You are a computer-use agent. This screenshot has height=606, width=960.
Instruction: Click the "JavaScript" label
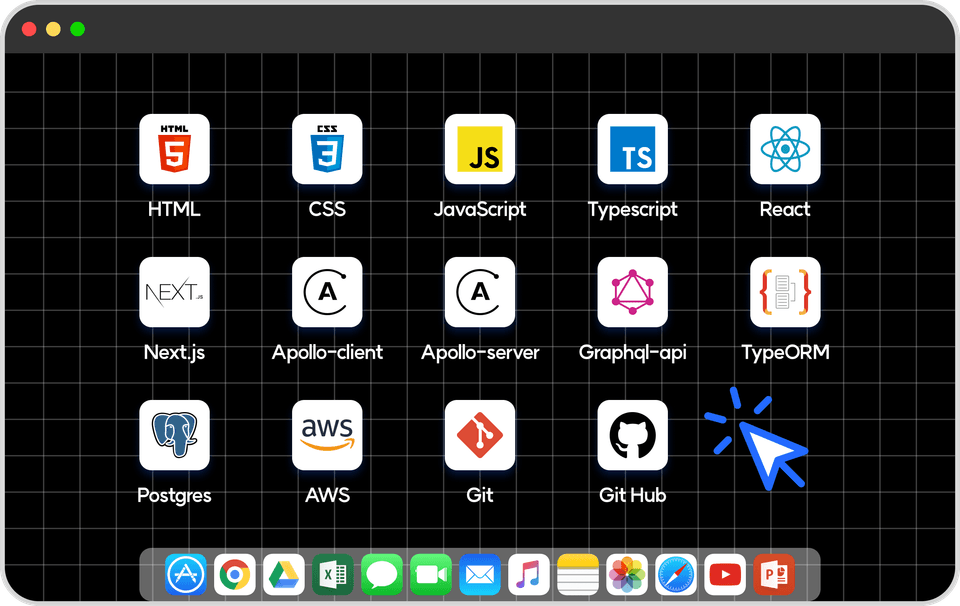tap(479, 210)
